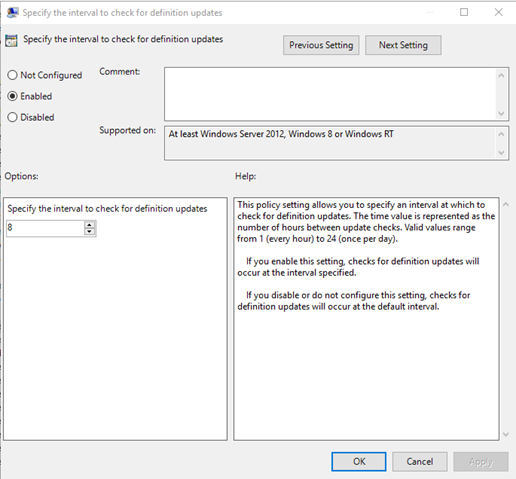This screenshot has height=479, width=516.
Task: Click Help pane scroll down arrow
Action: coord(506,434)
